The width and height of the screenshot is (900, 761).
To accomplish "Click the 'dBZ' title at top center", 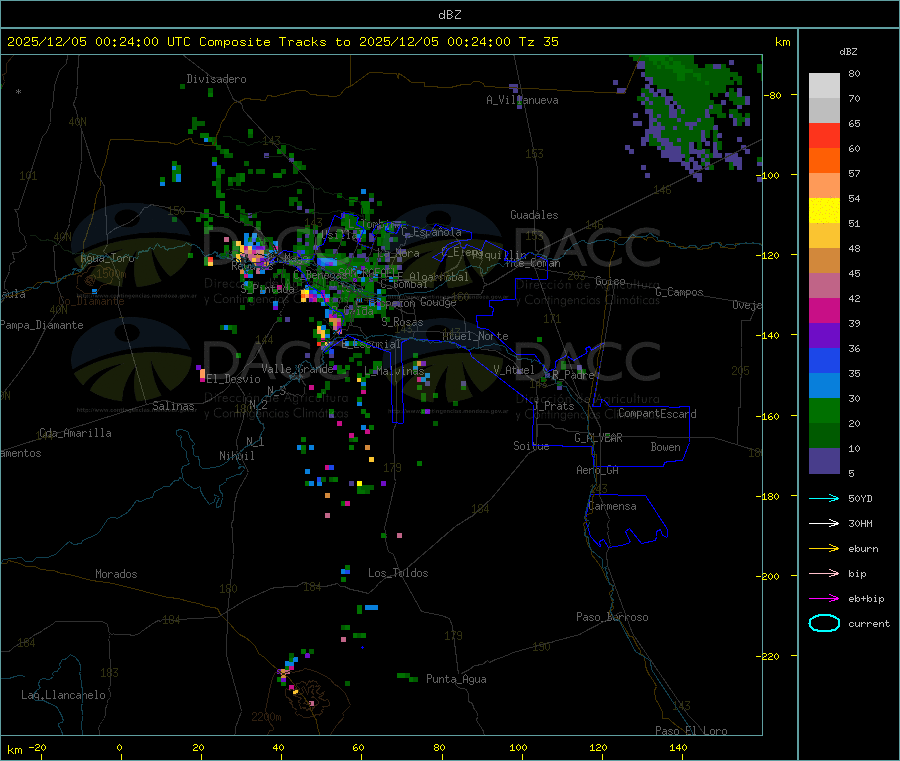I will 449,15.
